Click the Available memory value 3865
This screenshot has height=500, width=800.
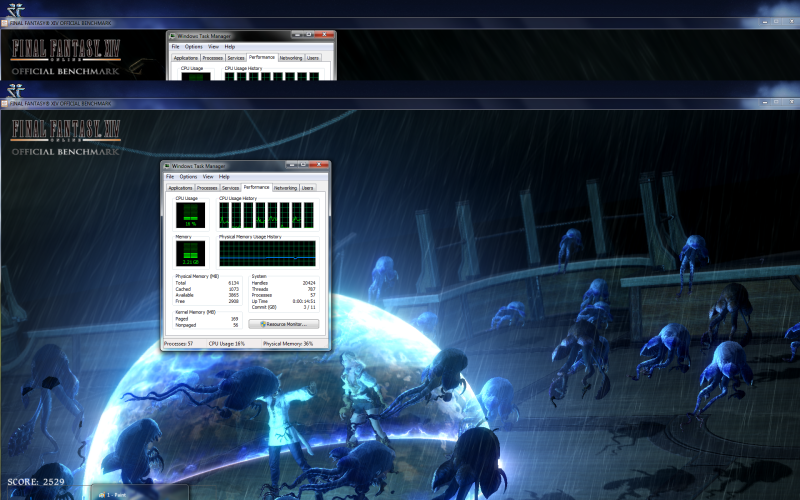pos(234,295)
